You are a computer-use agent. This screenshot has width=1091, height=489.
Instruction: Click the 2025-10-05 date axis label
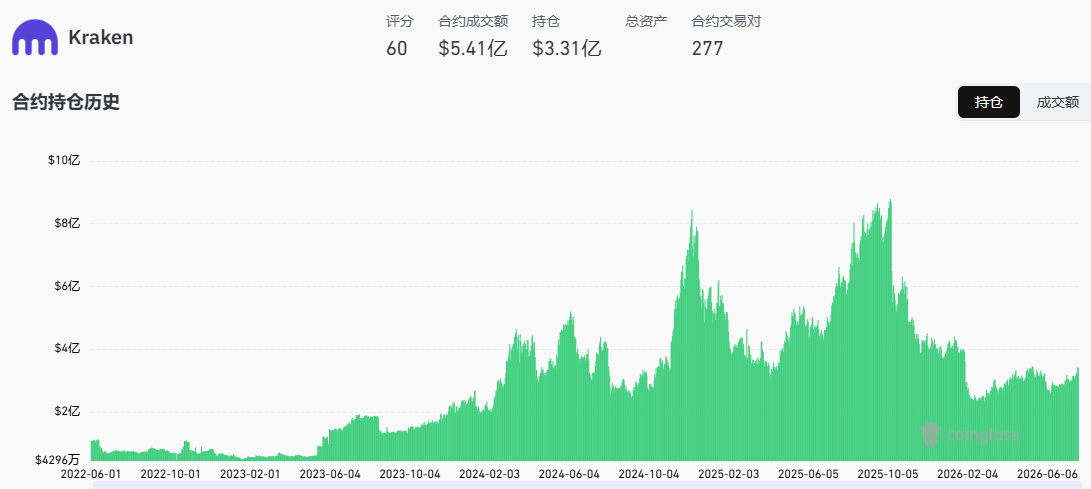click(x=888, y=474)
